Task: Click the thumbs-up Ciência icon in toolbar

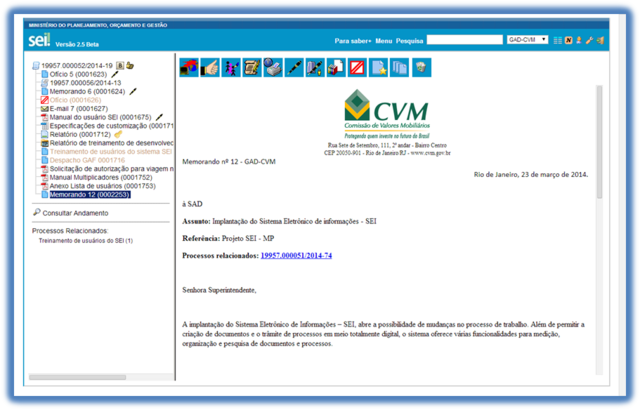Action: click(210, 67)
